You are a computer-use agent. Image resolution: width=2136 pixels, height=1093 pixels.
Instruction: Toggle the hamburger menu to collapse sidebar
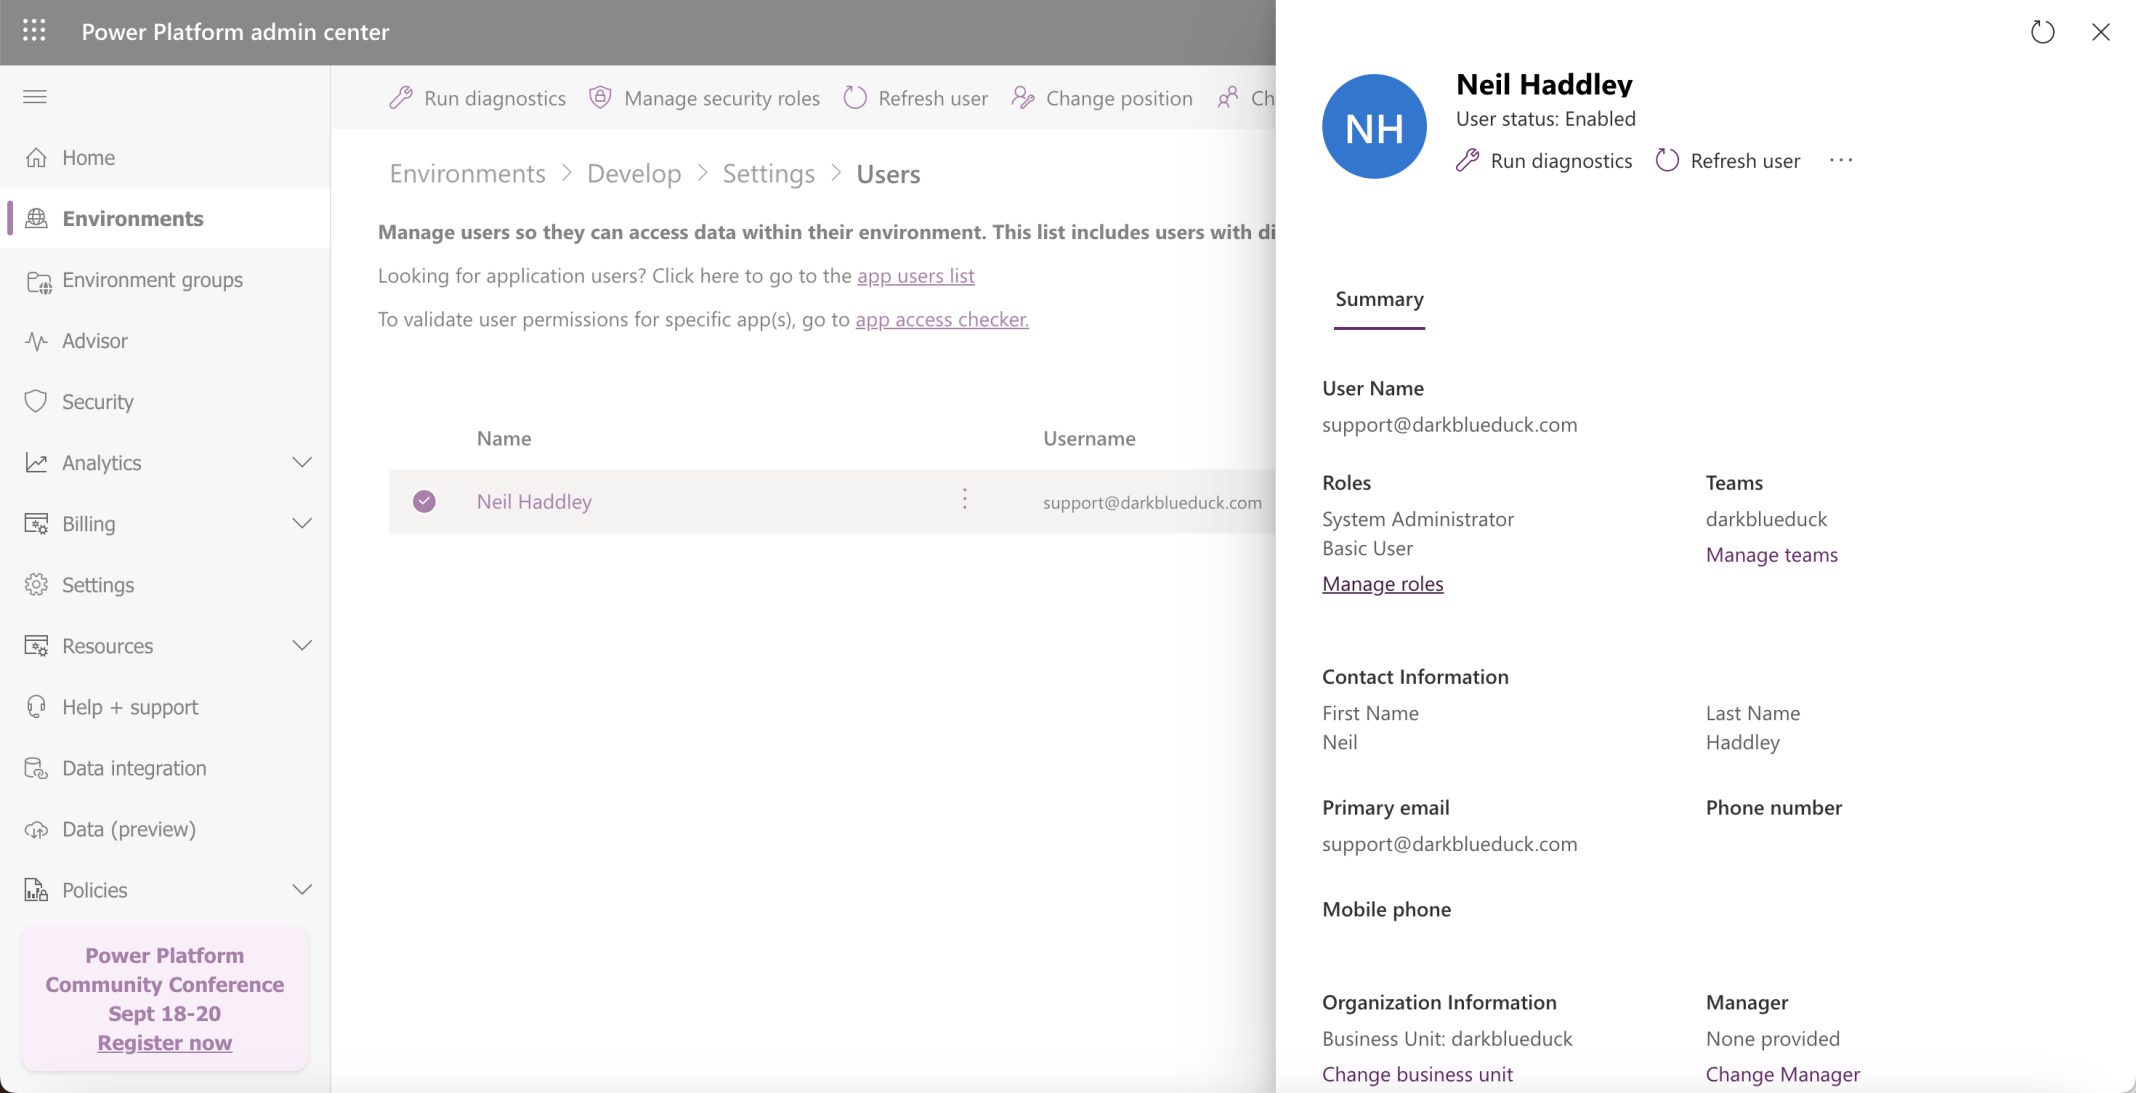point(34,96)
